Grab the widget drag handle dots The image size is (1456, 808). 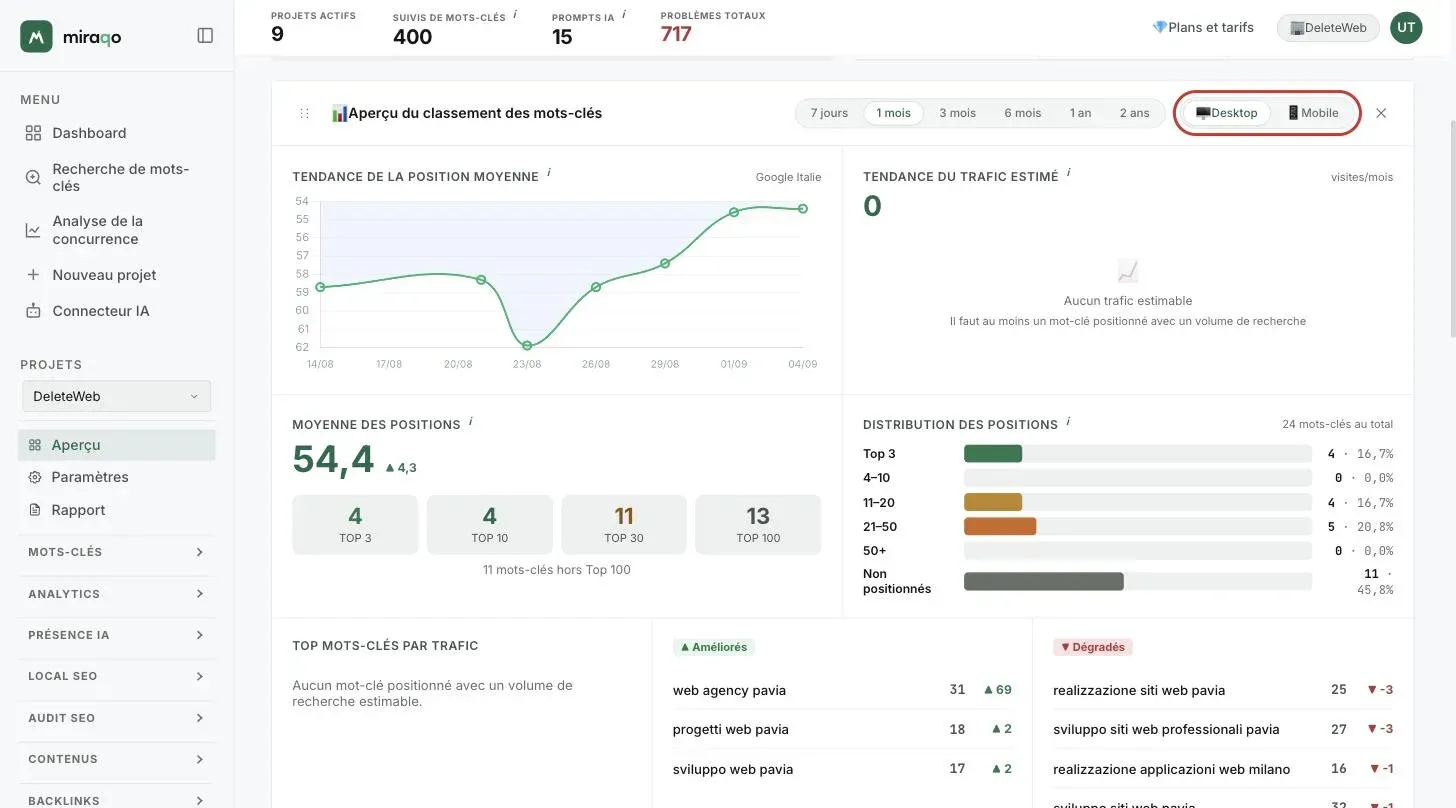305,114
